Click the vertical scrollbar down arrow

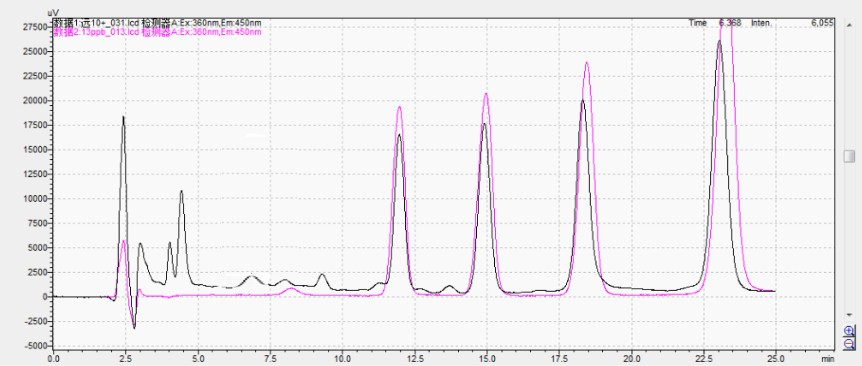850,315
